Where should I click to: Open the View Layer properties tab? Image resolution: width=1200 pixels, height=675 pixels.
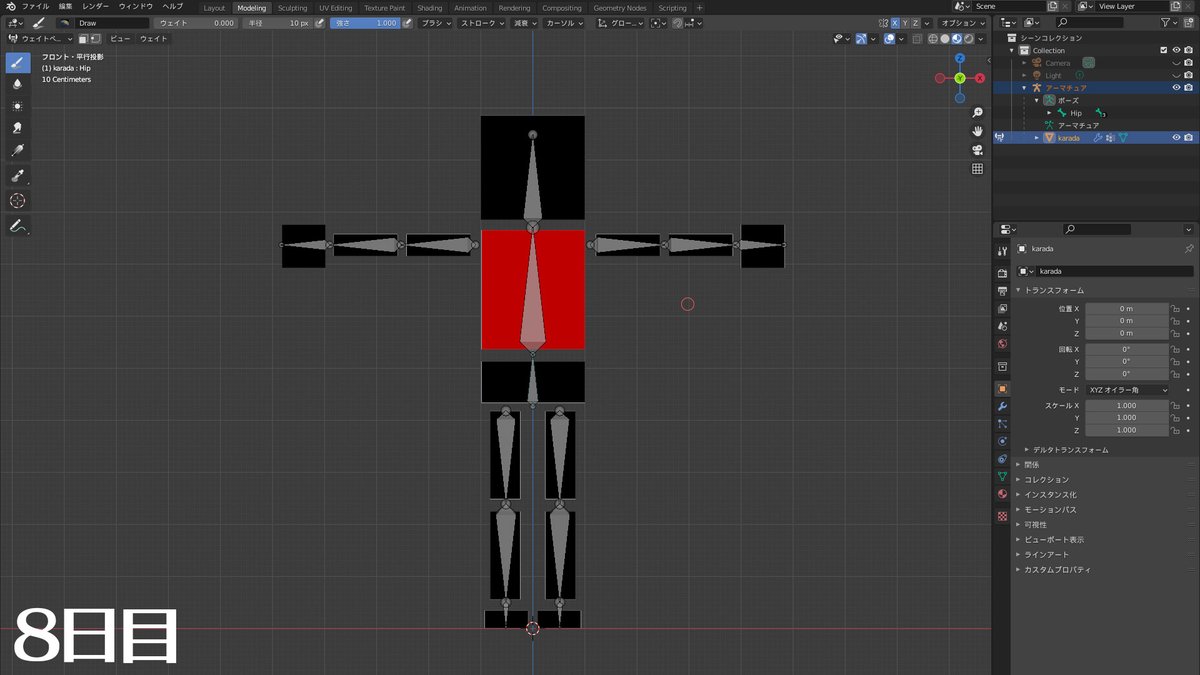[x=1002, y=309]
